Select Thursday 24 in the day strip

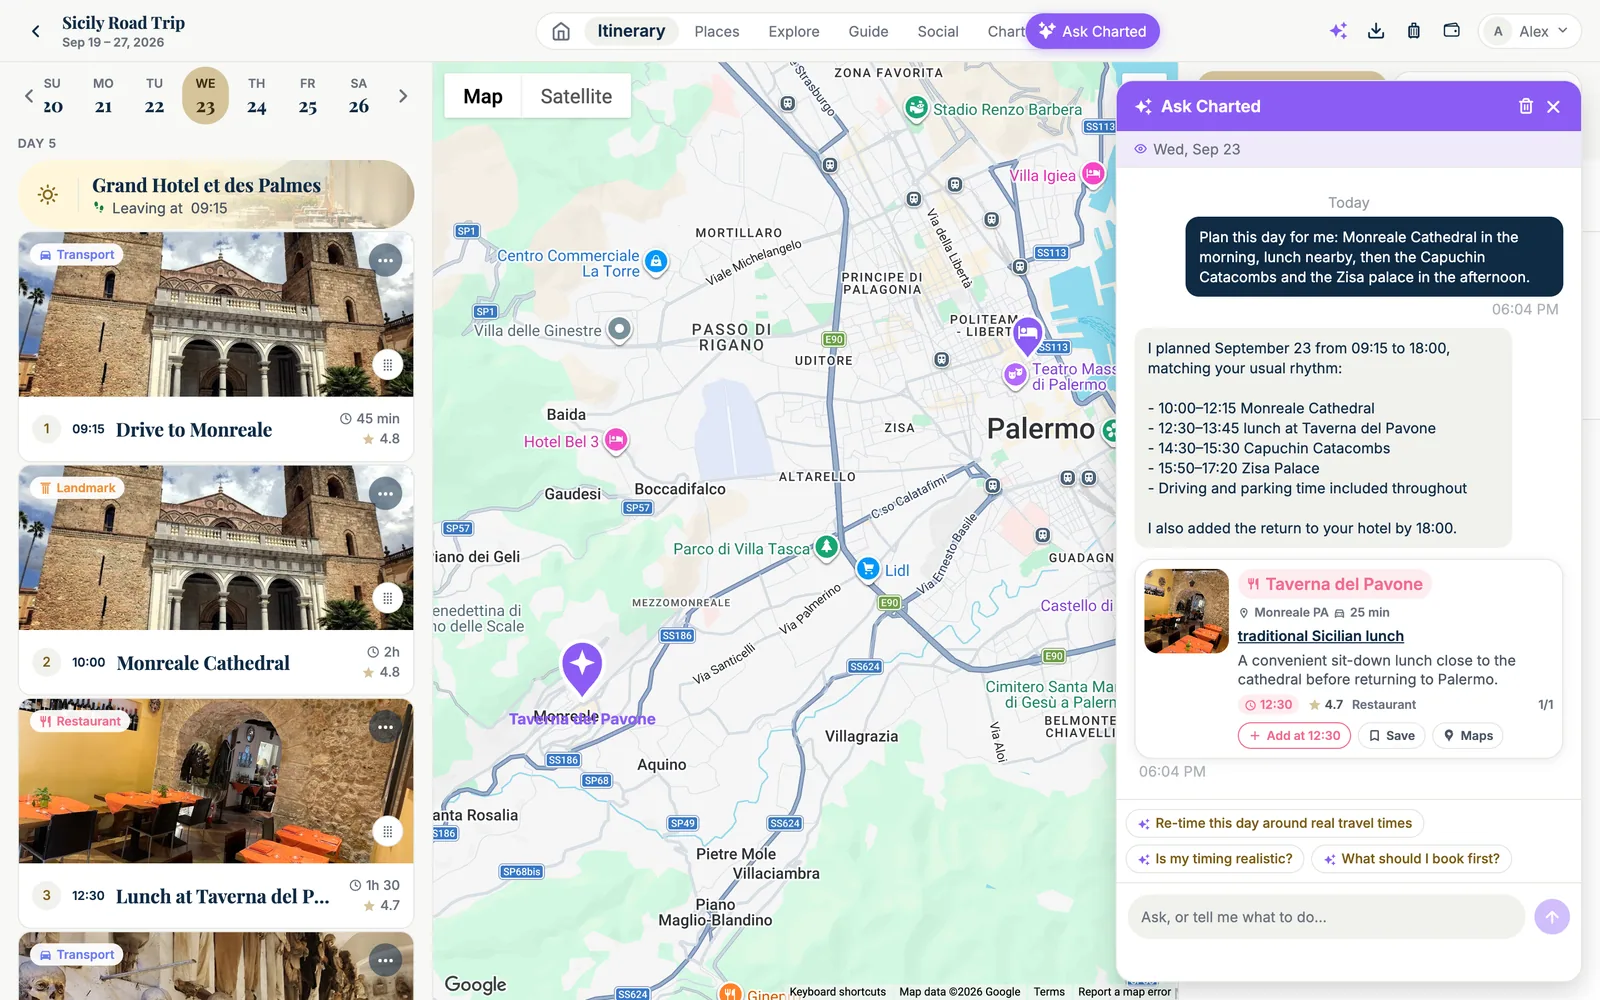pyautogui.click(x=257, y=96)
